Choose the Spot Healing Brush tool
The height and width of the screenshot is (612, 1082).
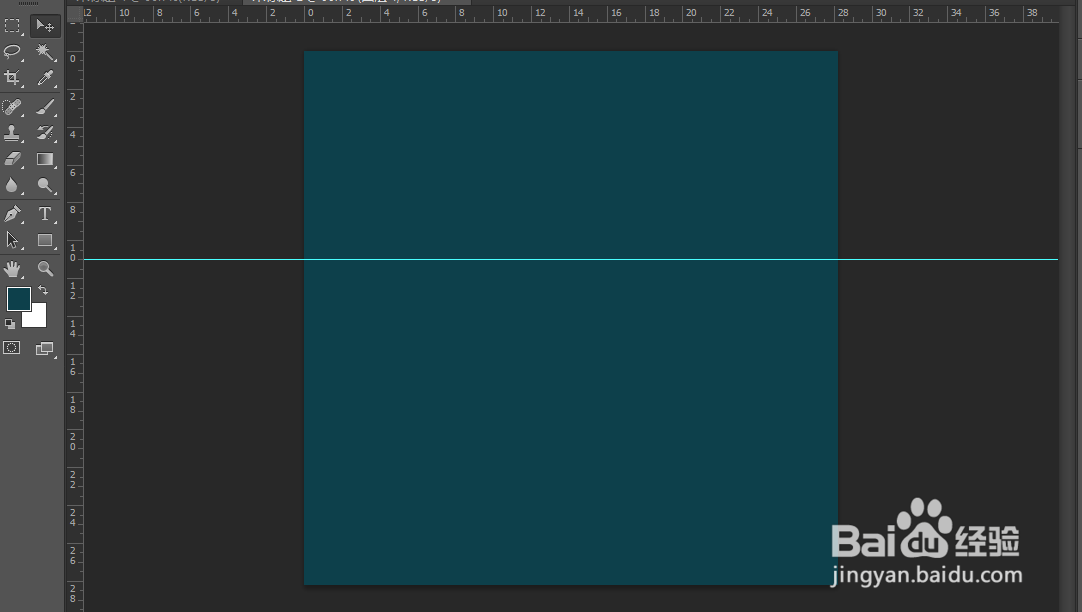[x=12, y=107]
